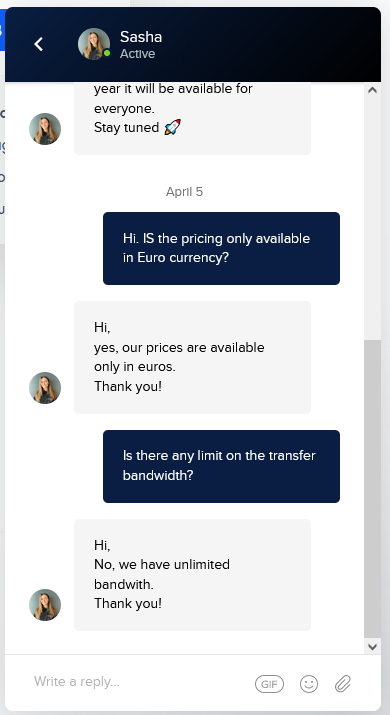Click Sasha's avatar in the header
This screenshot has width=390, height=715.
click(94, 44)
